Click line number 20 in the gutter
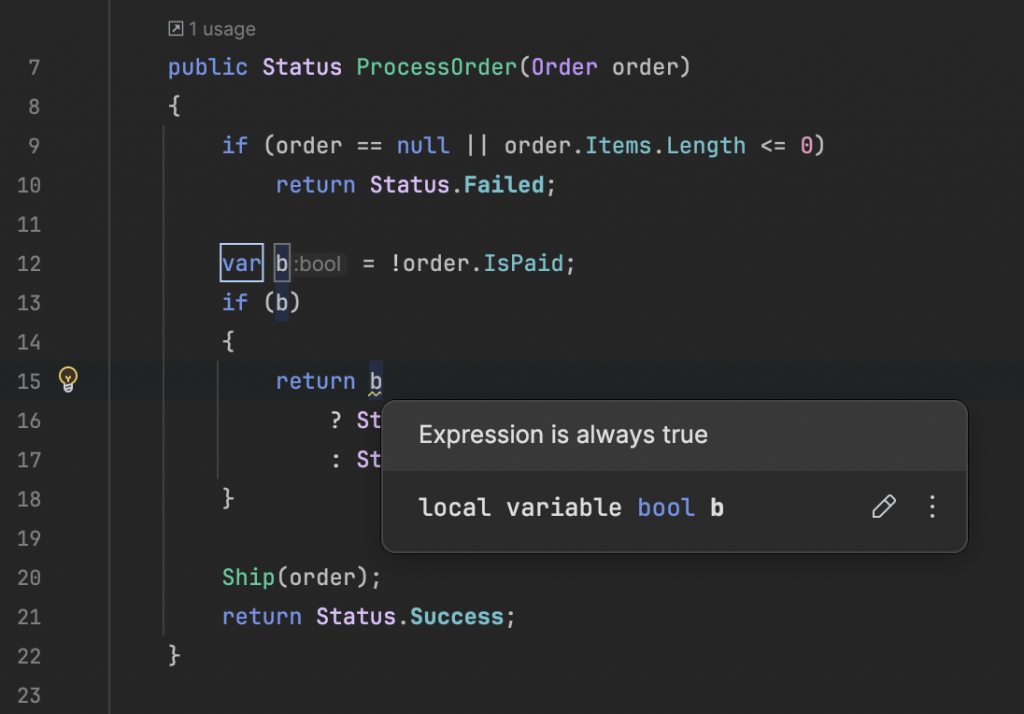The height and width of the screenshot is (714, 1024). coord(29,578)
